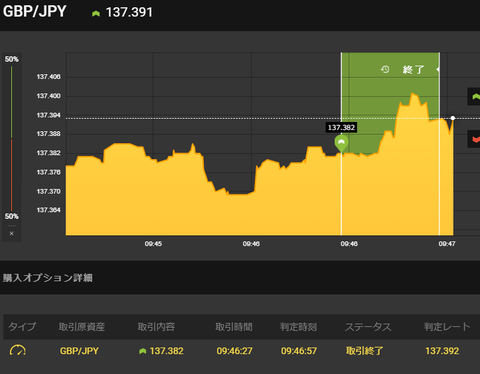Click the 137.394 price axis label
Screen dimensions: 480x374
click(x=49, y=115)
